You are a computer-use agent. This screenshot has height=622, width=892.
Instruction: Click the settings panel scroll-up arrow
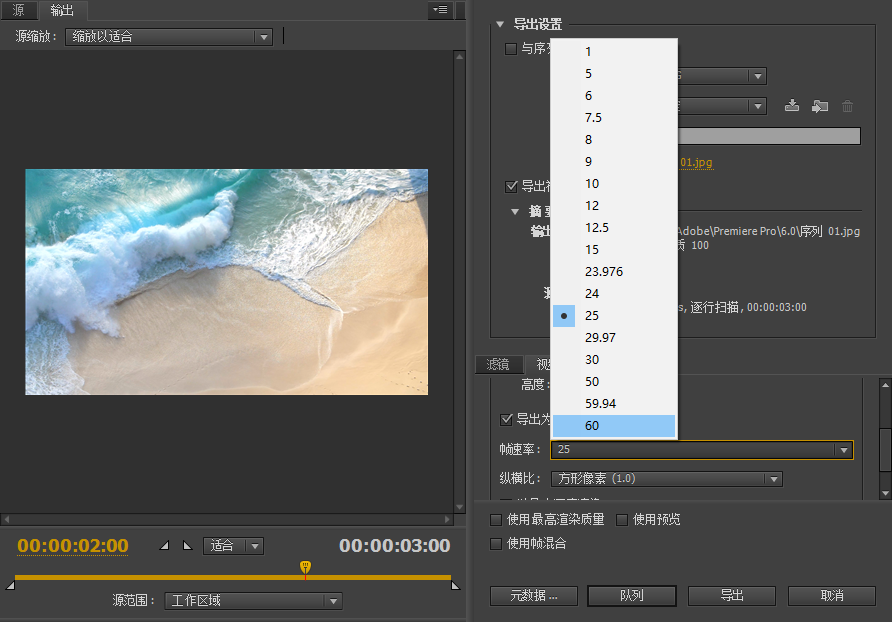[884, 385]
